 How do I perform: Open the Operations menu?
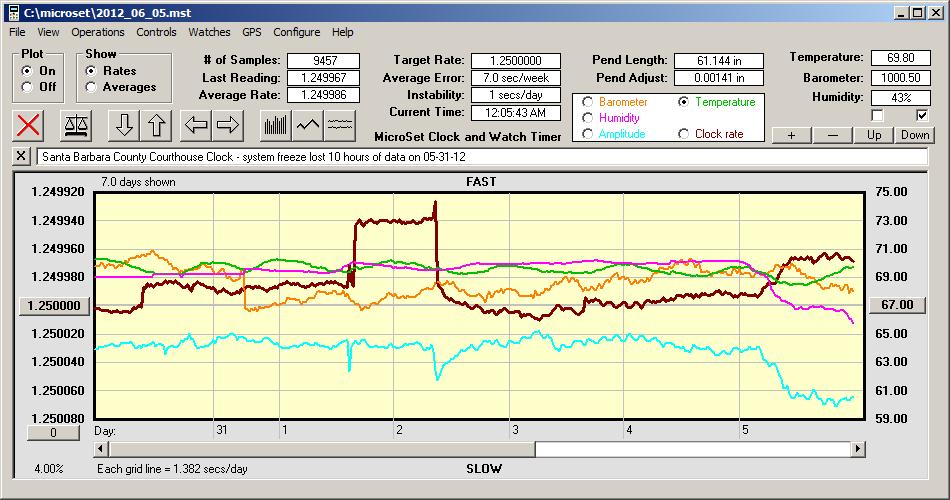pos(98,32)
